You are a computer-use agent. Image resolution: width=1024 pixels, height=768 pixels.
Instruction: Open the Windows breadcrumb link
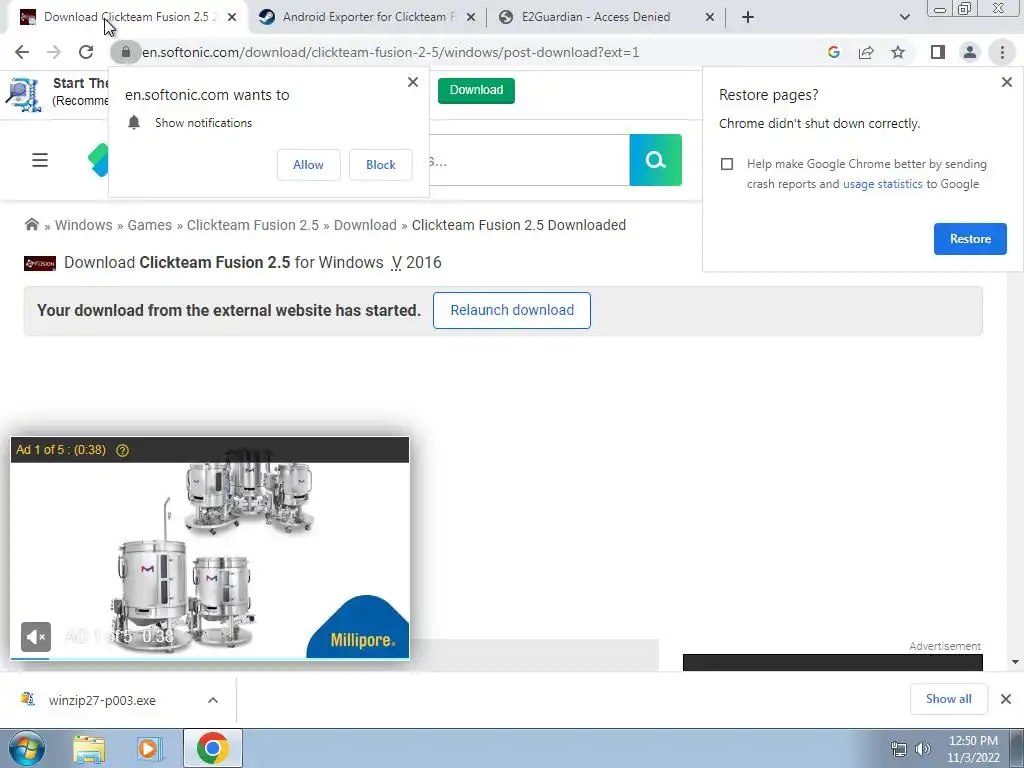point(84,225)
